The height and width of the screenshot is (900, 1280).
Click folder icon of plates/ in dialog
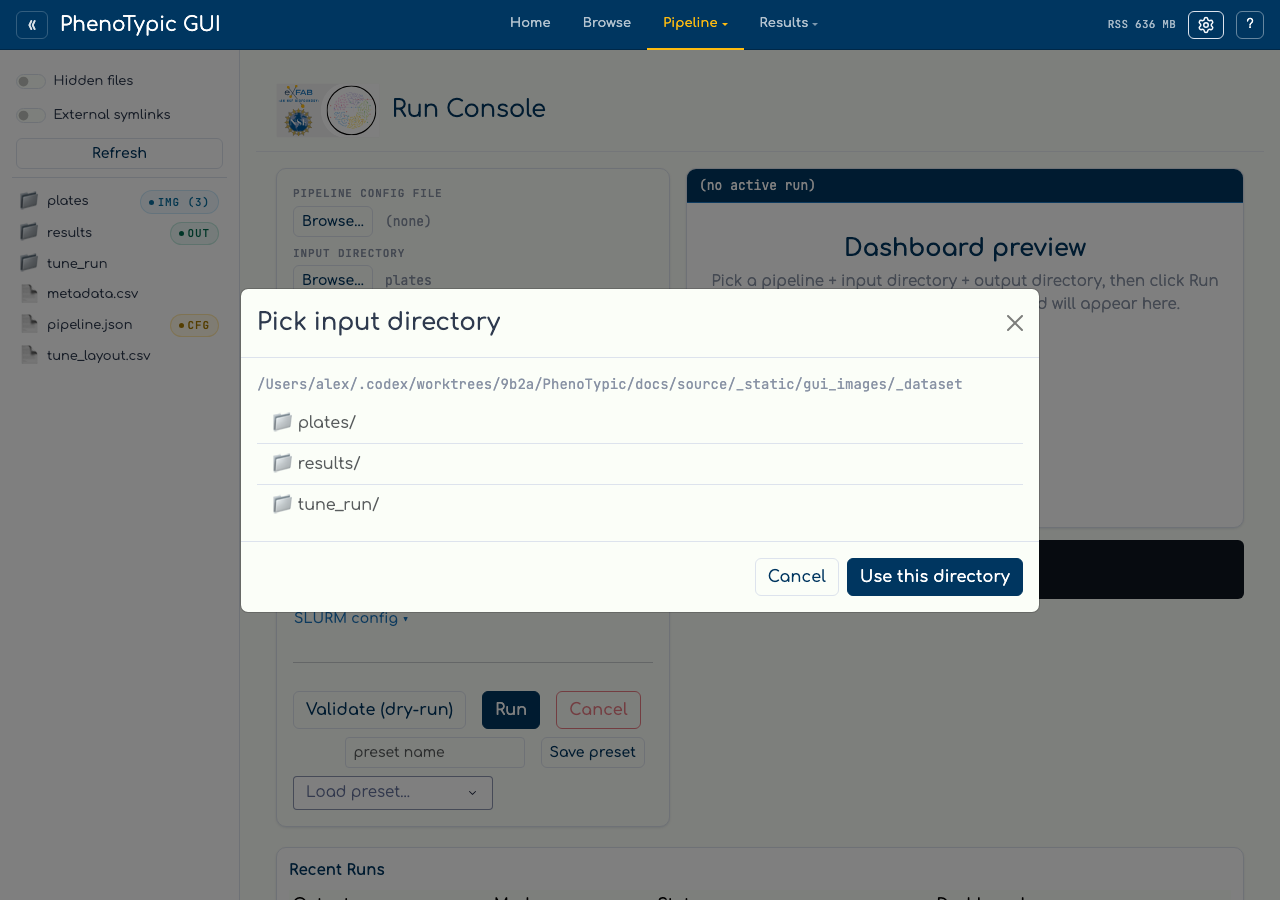click(x=282, y=422)
